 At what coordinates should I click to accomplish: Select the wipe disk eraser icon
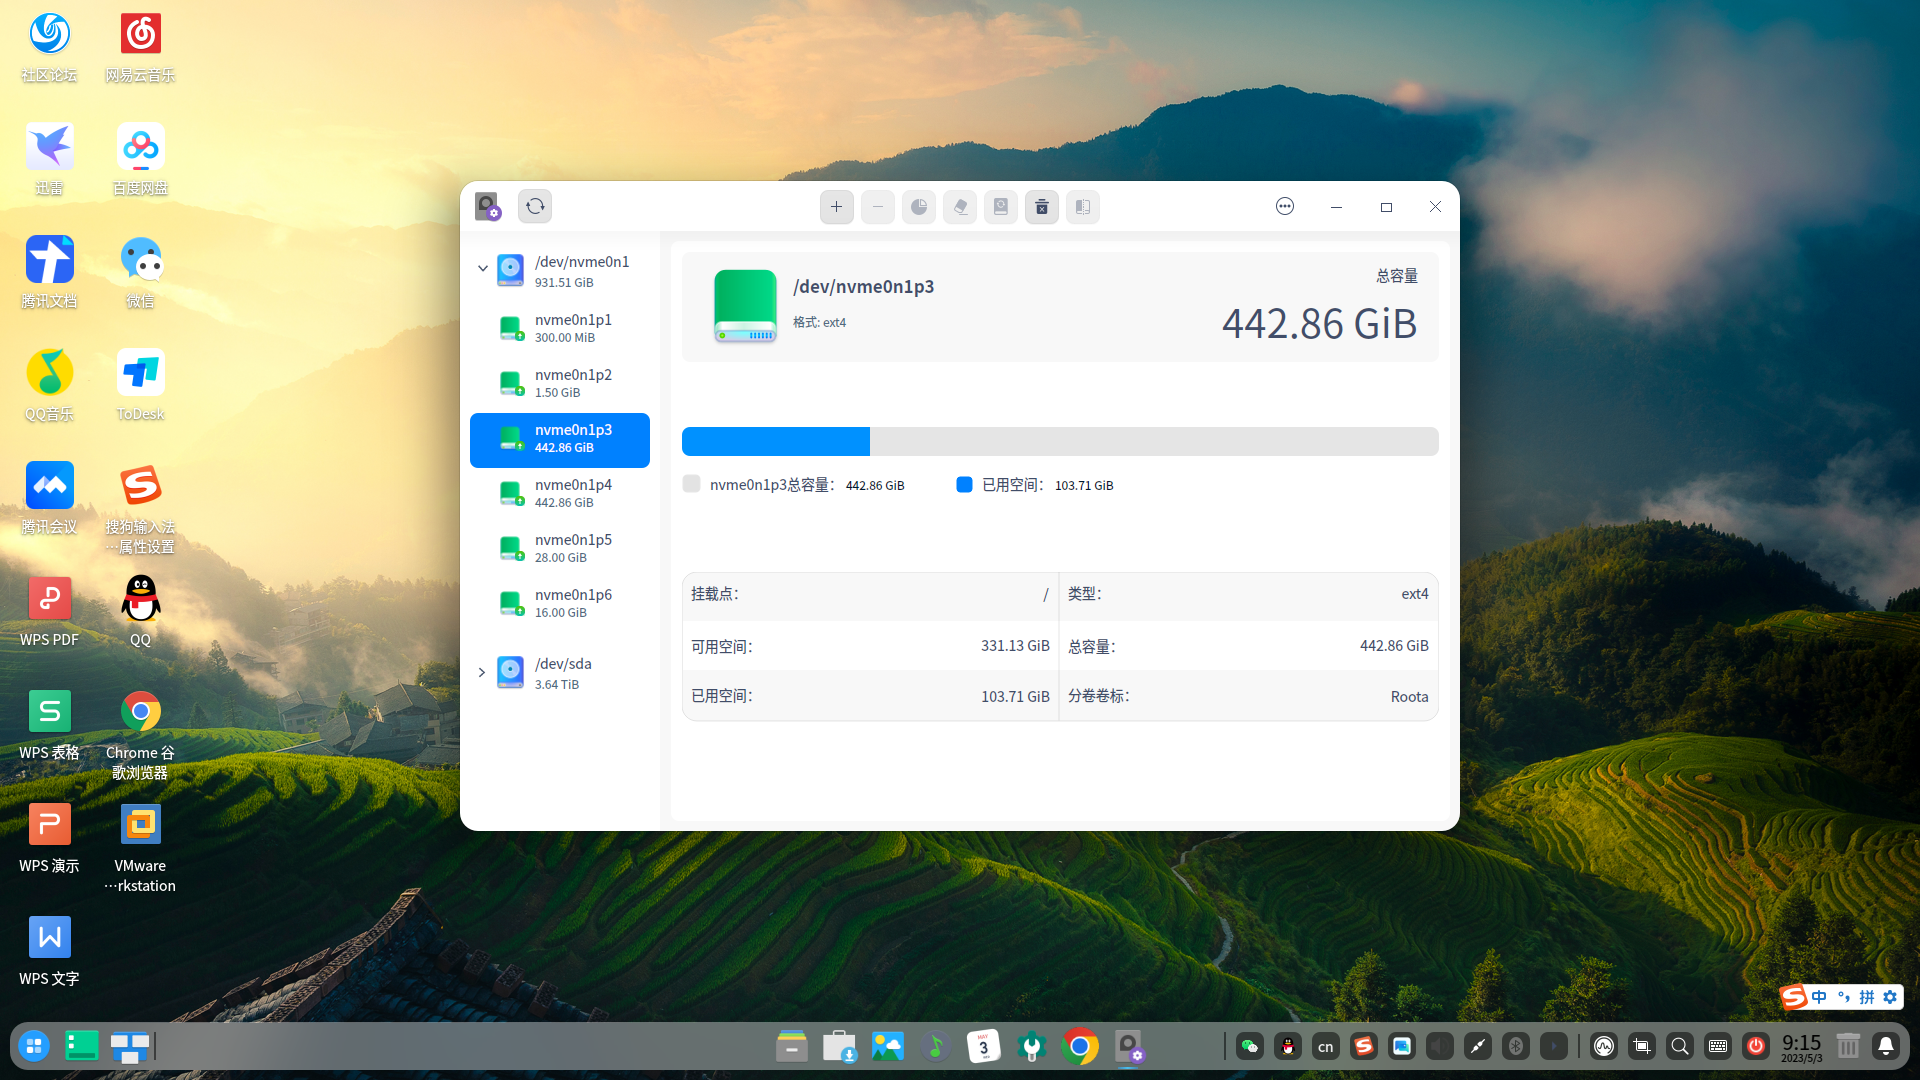click(959, 206)
